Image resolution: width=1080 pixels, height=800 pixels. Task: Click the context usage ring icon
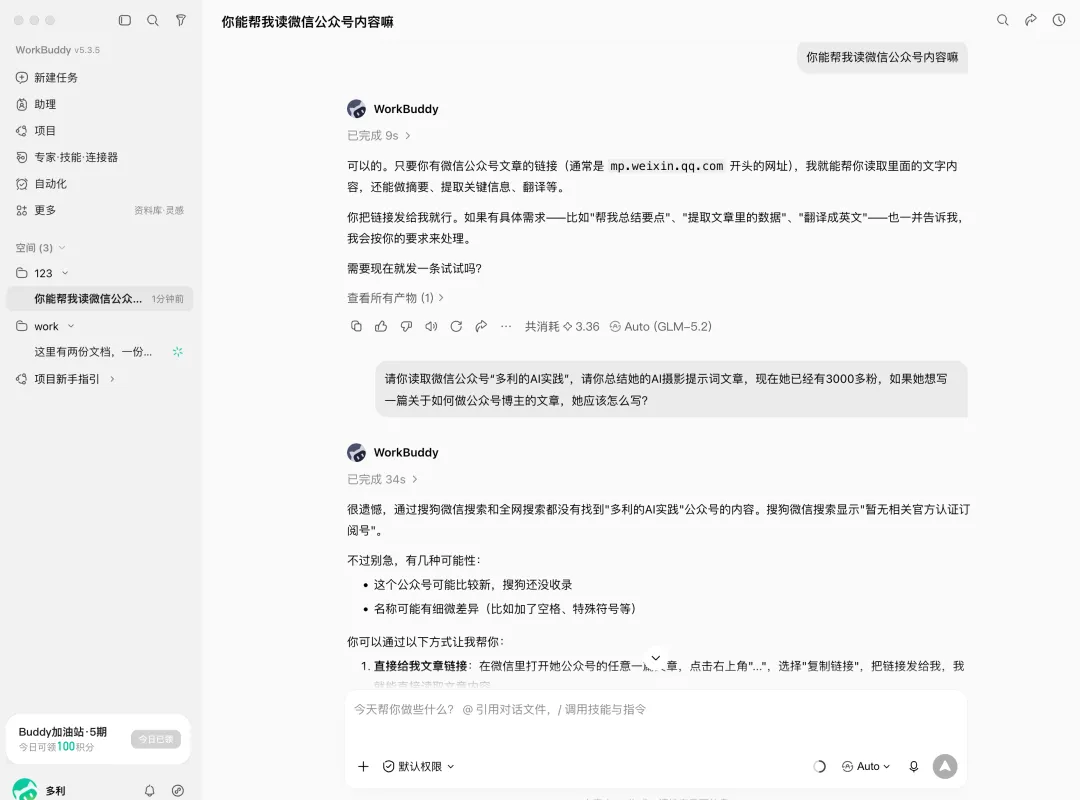(x=819, y=766)
